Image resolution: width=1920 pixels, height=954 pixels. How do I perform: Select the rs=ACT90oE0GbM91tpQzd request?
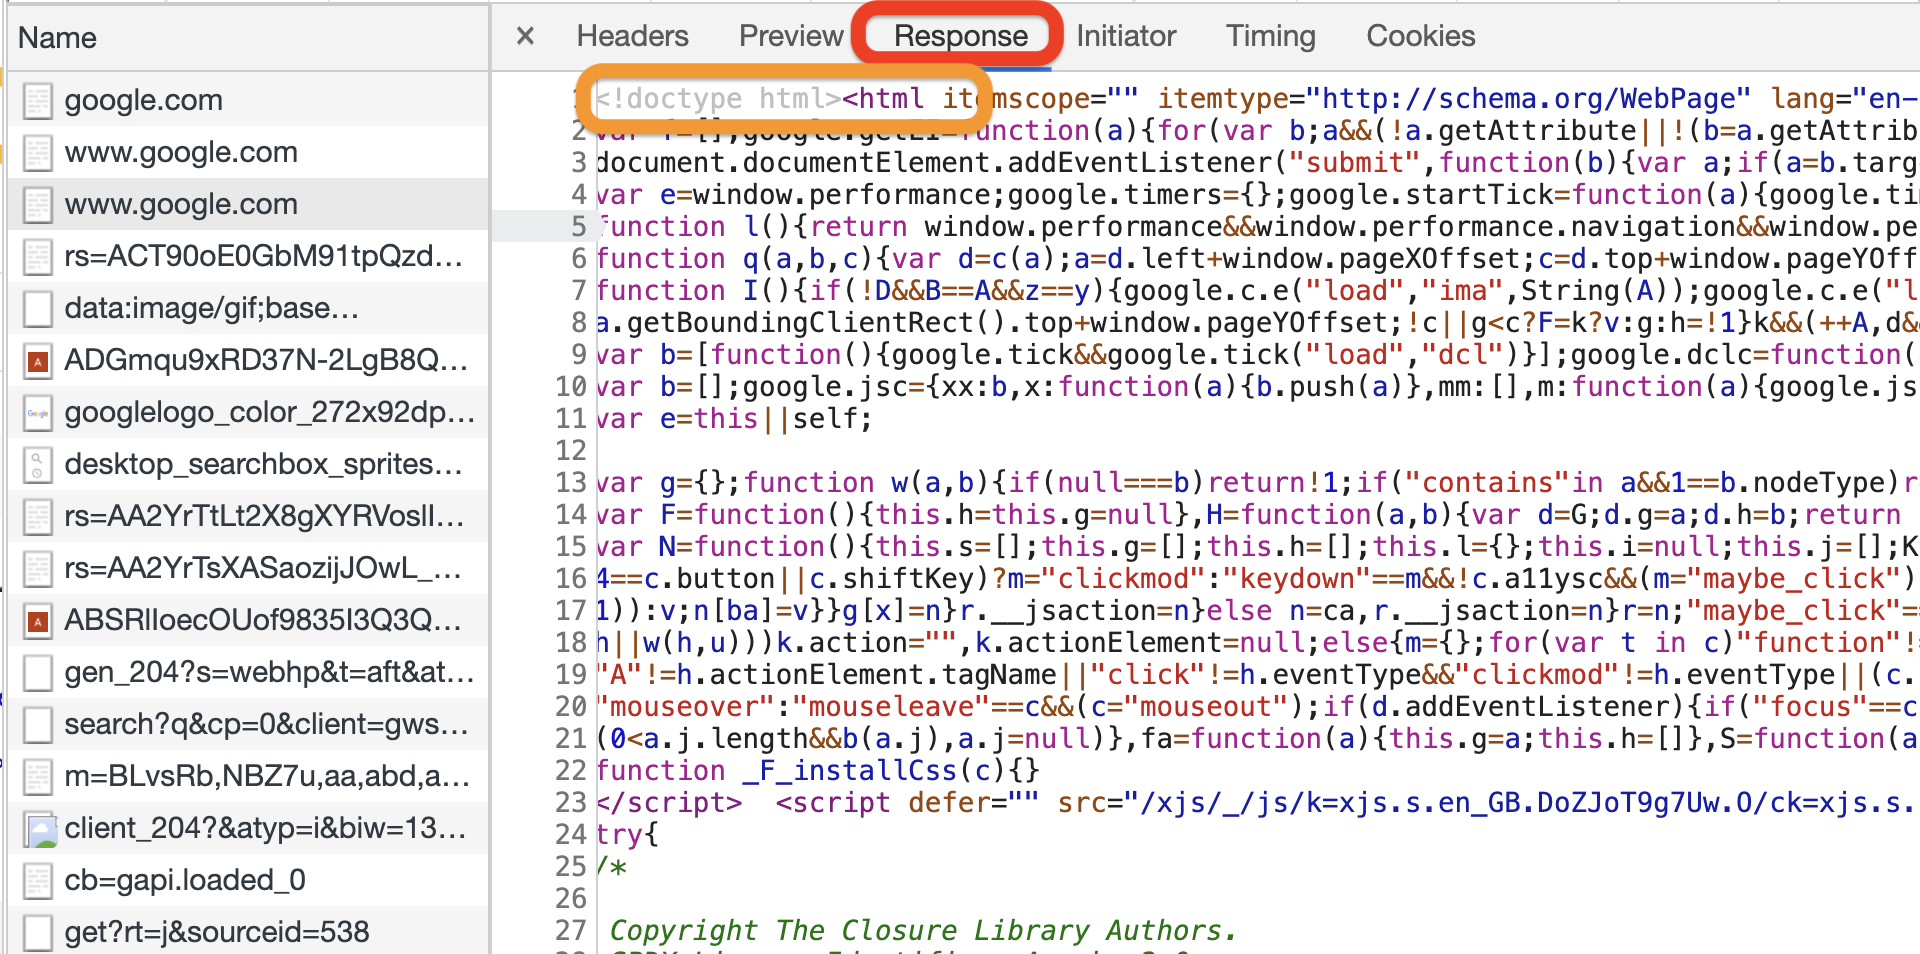point(248,256)
